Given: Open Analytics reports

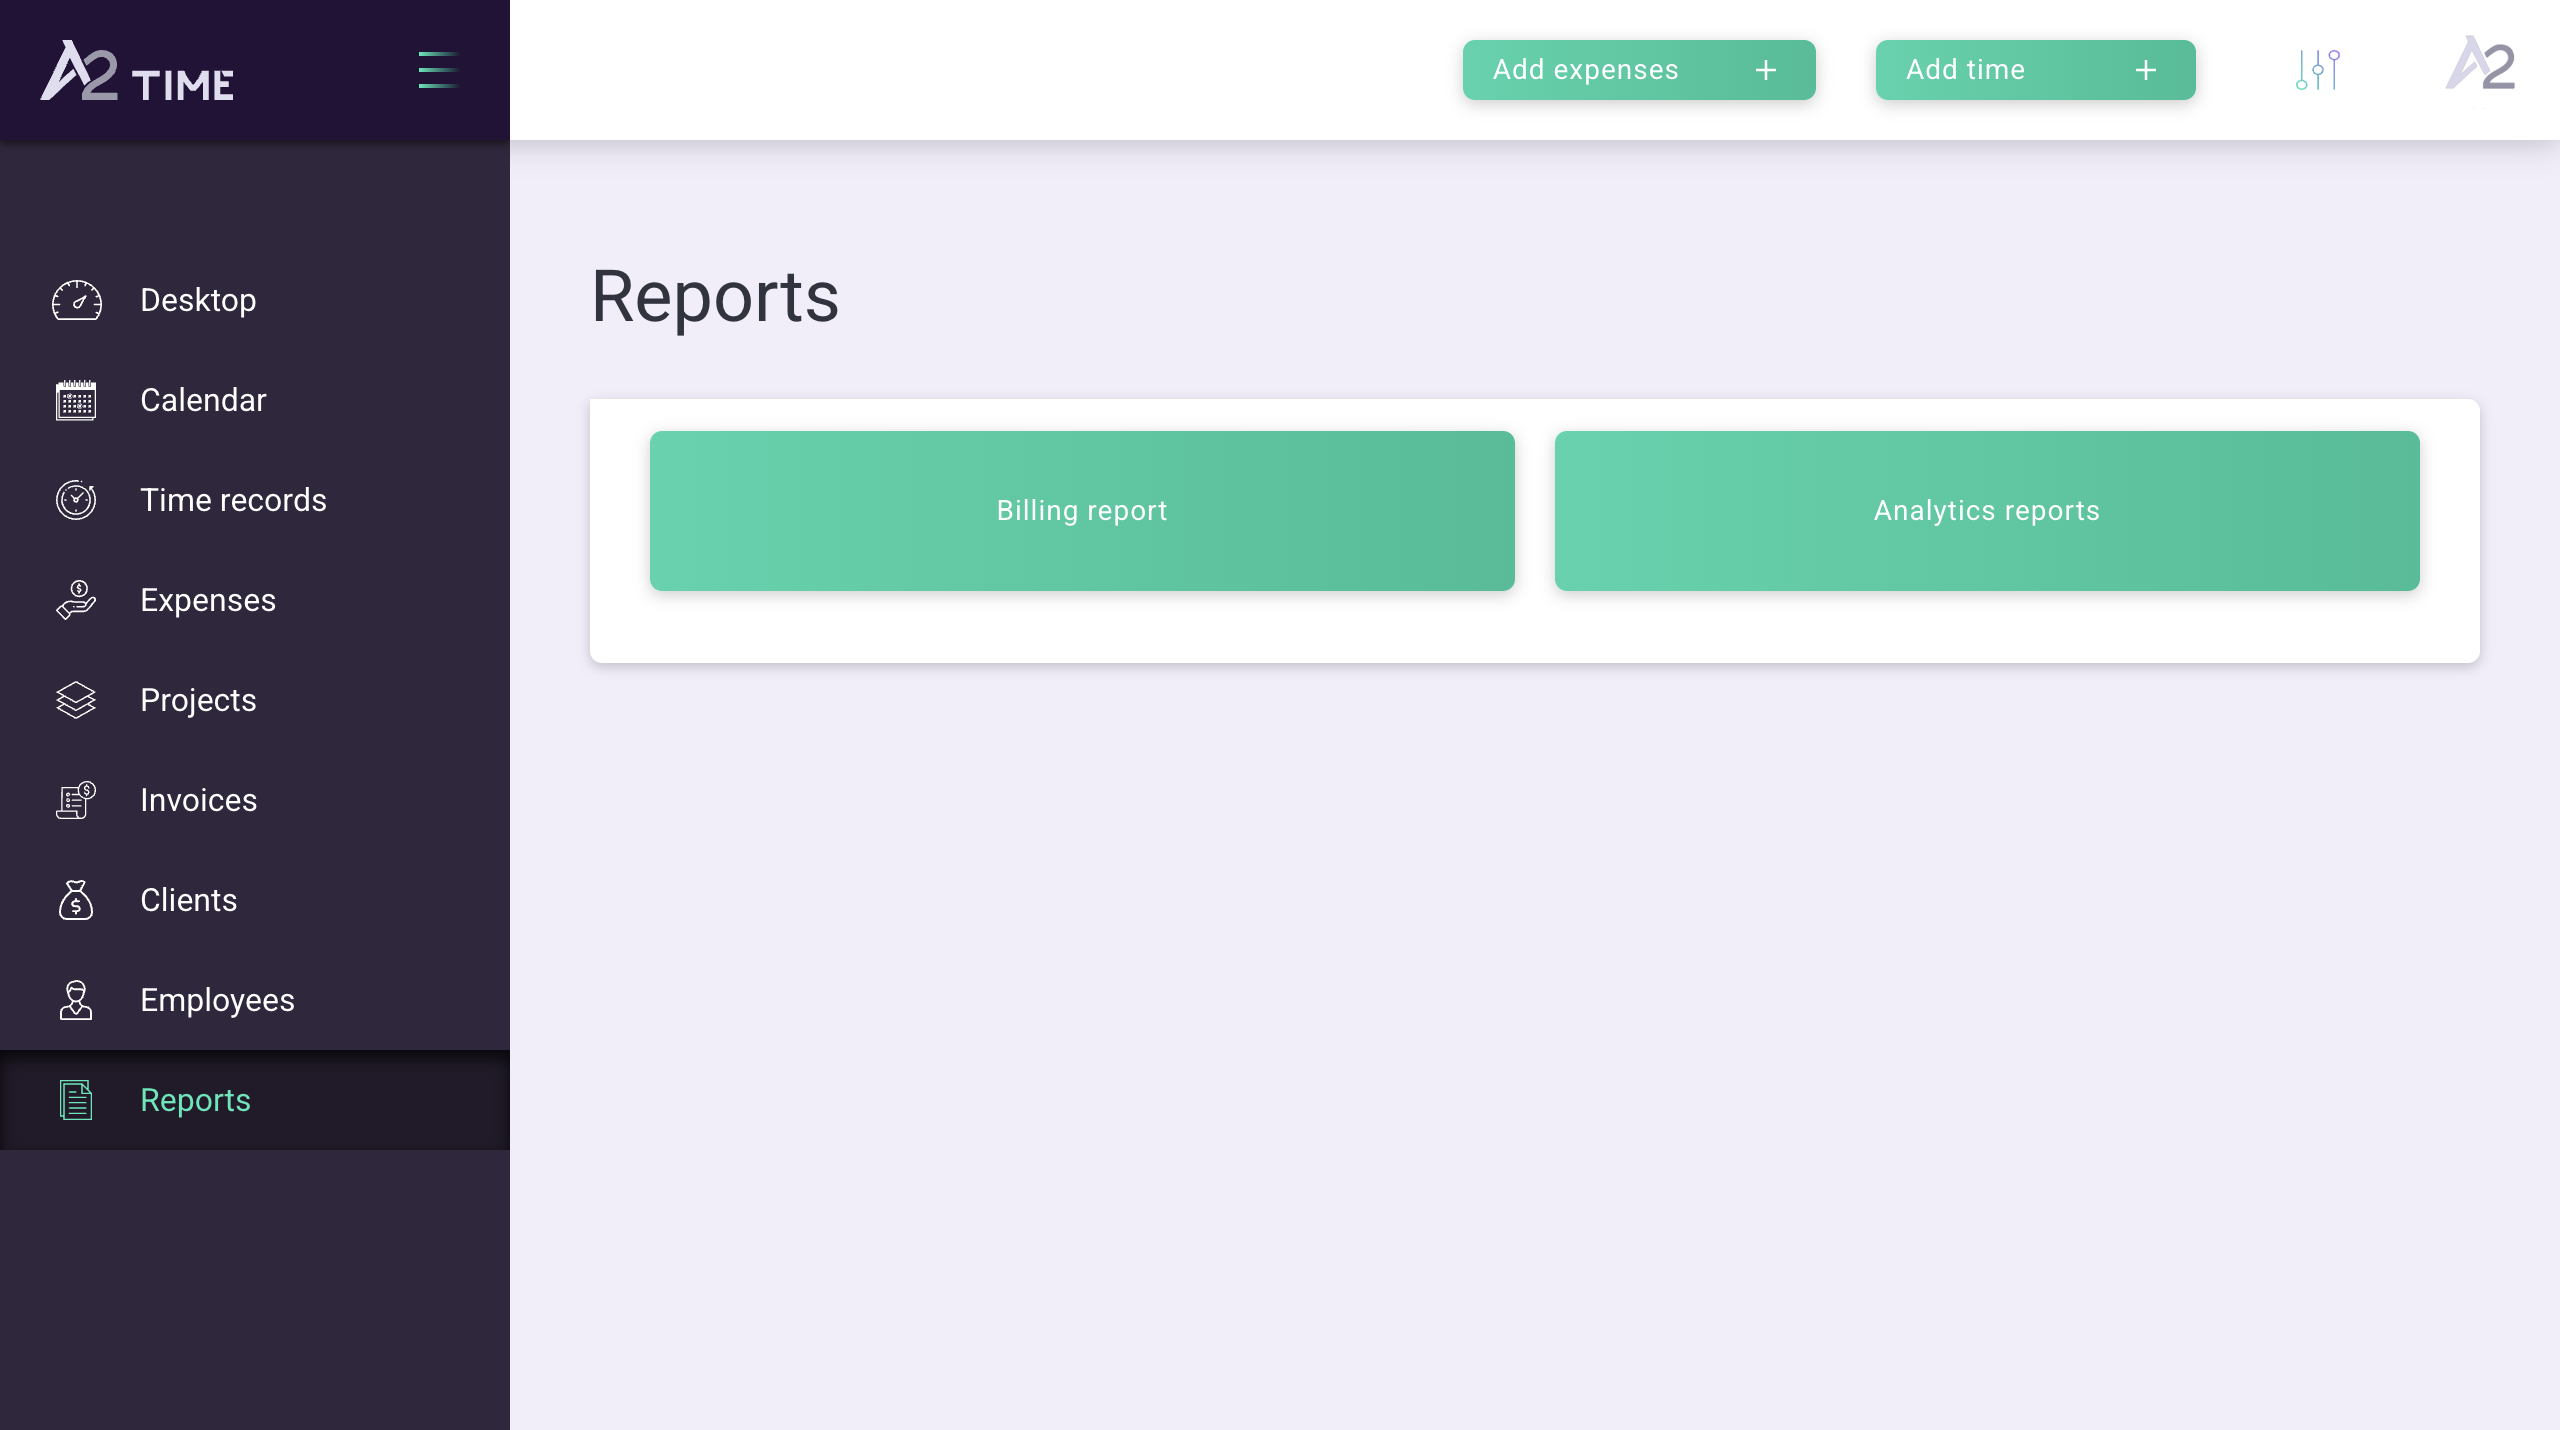Looking at the screenshot, I should pos(1987,511).
